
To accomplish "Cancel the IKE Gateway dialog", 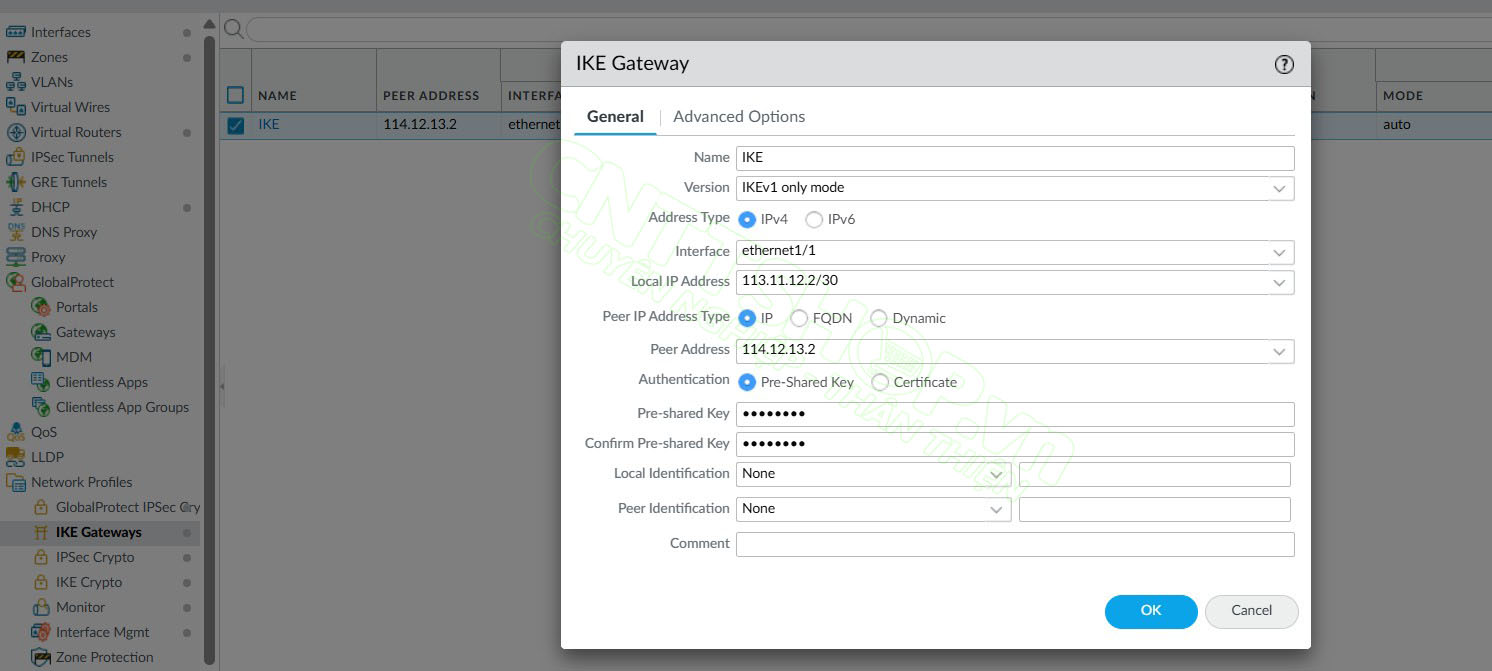I will pos(1251,611).
